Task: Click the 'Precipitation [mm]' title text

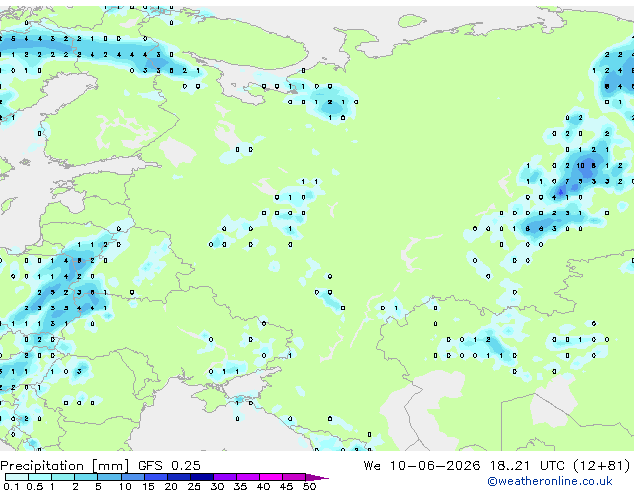Action: pos(65,466)
